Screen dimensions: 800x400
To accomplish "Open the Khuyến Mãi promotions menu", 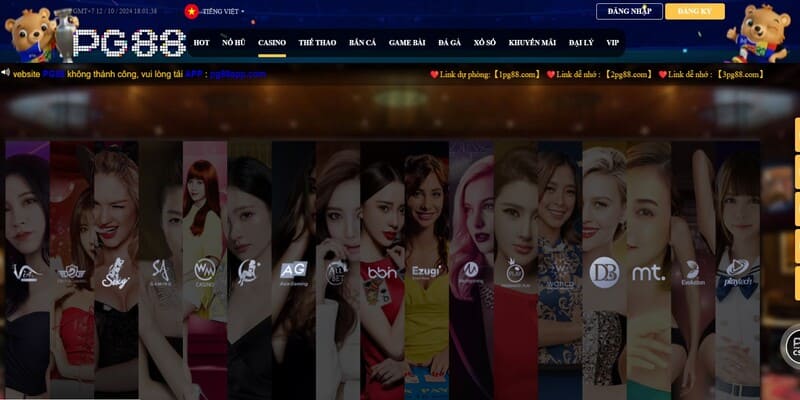I will click(532, 43).
